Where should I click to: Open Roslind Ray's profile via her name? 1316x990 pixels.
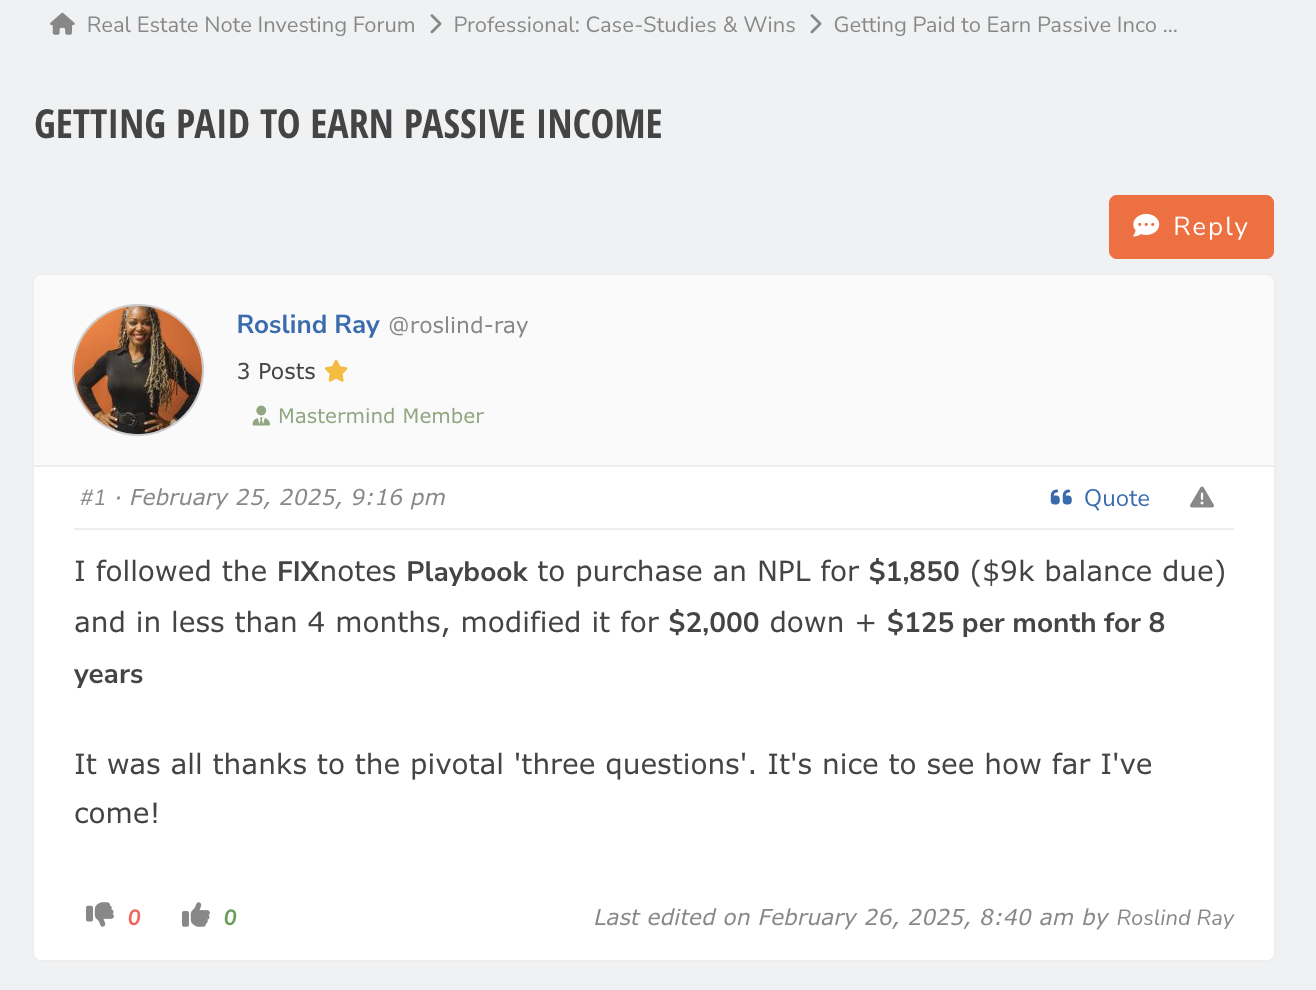pos(308,324)
